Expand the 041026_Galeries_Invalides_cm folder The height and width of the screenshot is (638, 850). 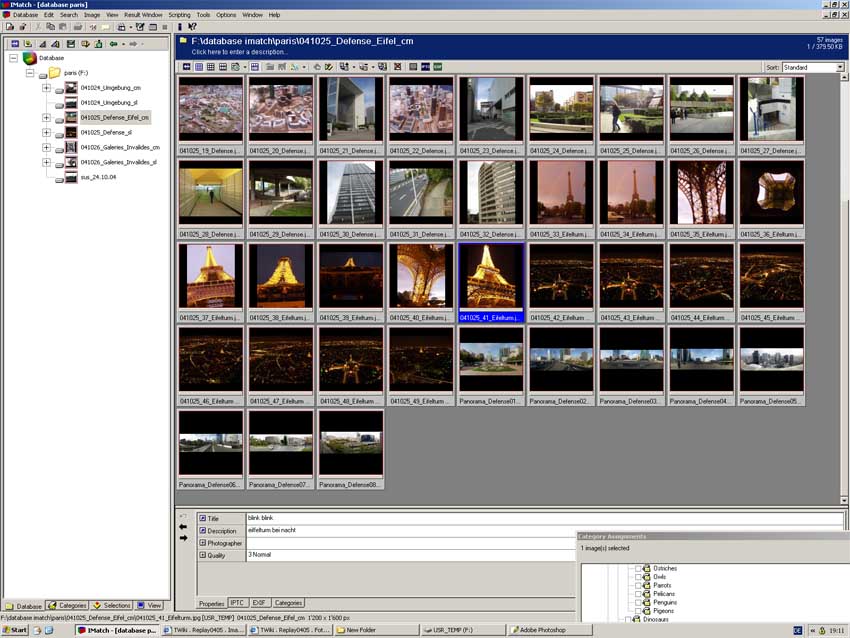[x=46, y=147]
